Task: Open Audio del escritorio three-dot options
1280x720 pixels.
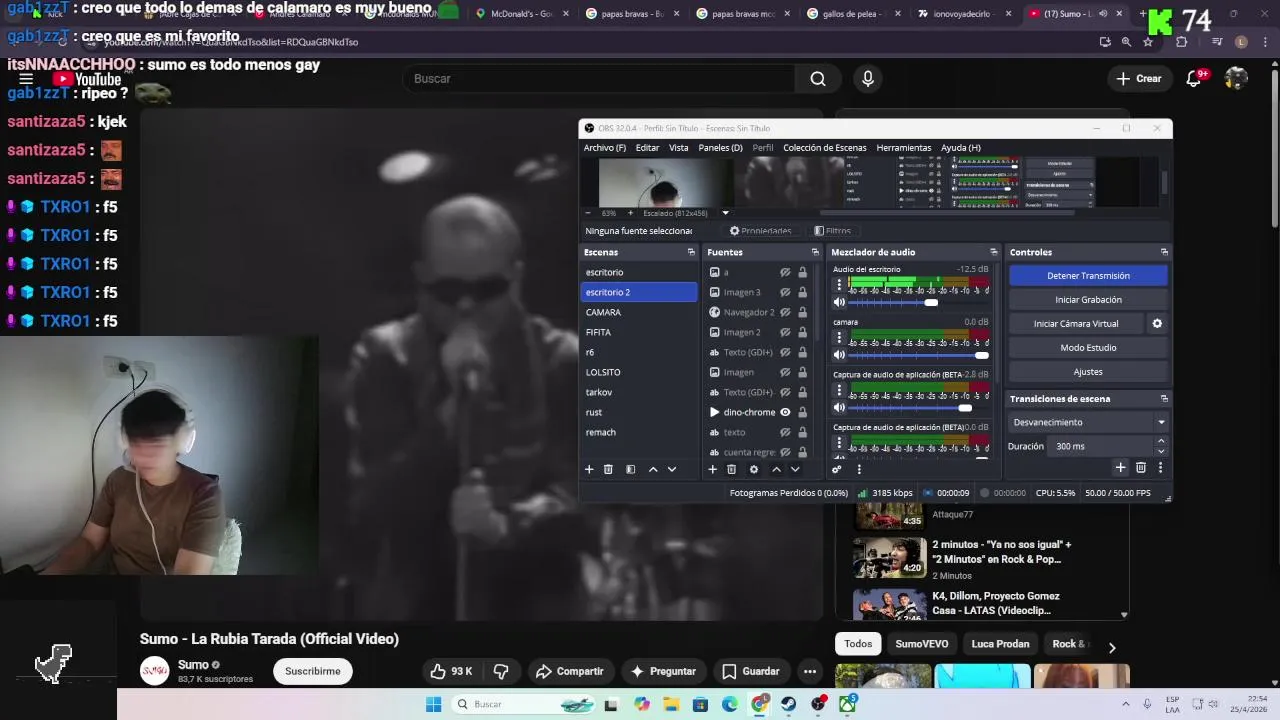Action: [x=839, y=285]
